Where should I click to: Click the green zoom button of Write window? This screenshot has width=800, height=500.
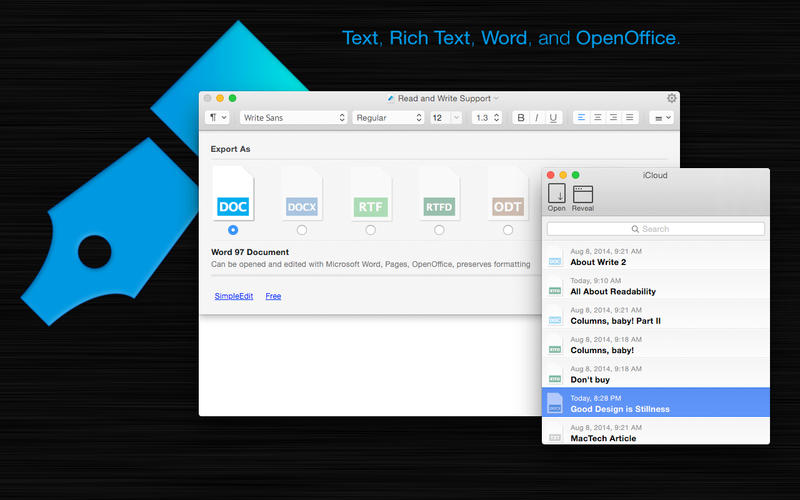233,98
